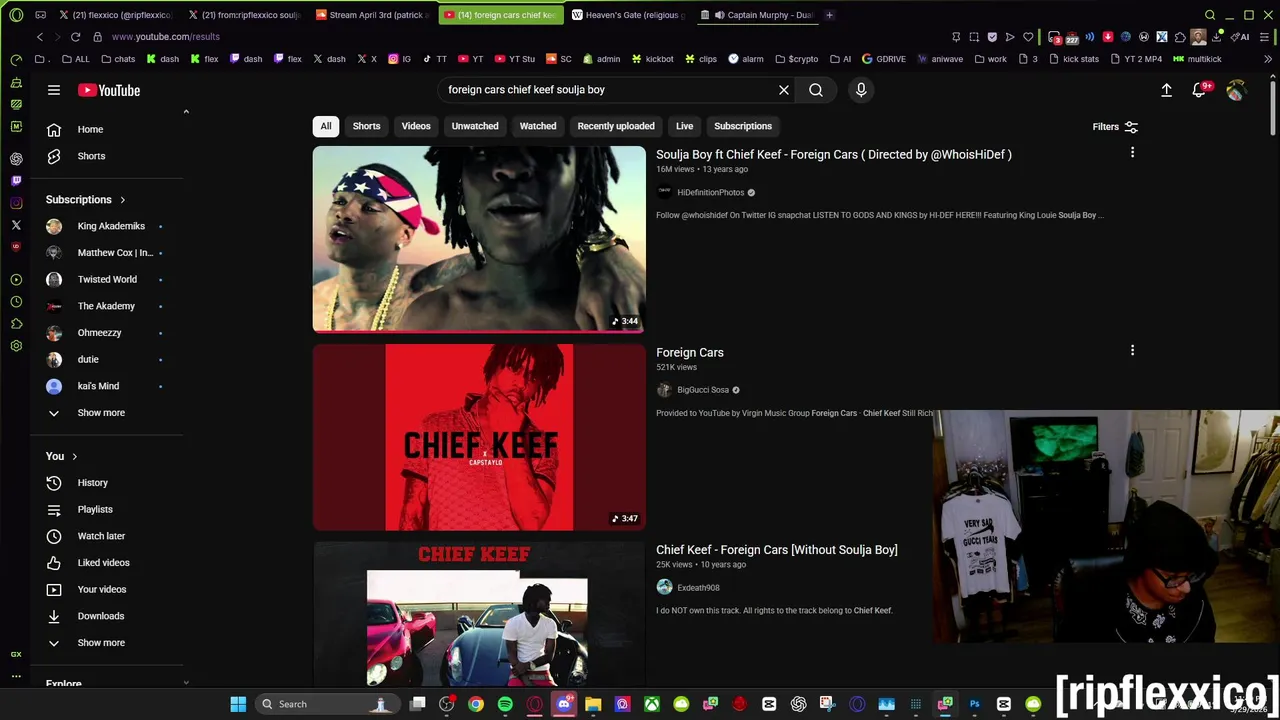Viewport: 1280px width, 720px height.
Task: Open the more options menu for the Soulja Boy video
Action: [x=1132, y=153]
